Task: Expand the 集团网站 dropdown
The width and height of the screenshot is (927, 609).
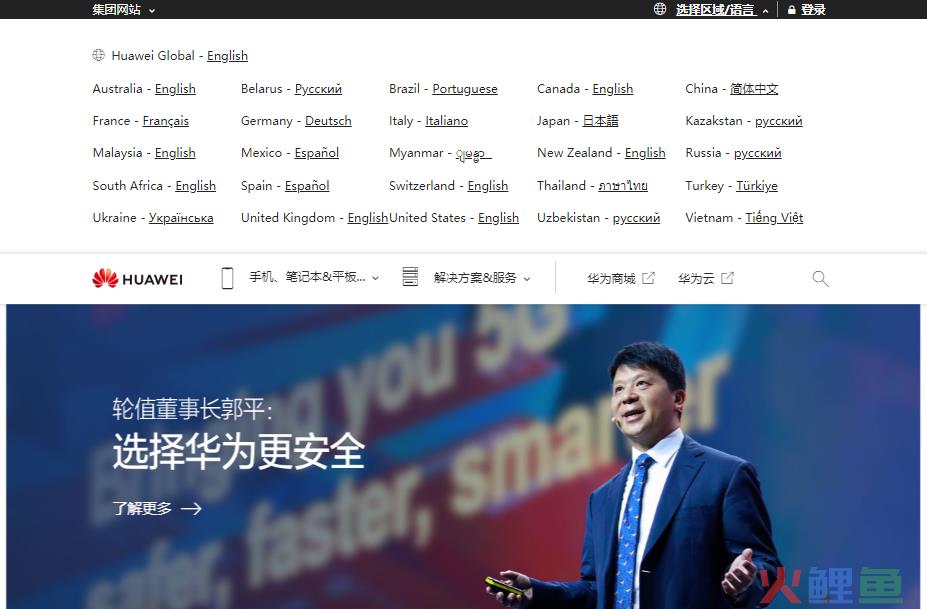Action: coord(124,9)
